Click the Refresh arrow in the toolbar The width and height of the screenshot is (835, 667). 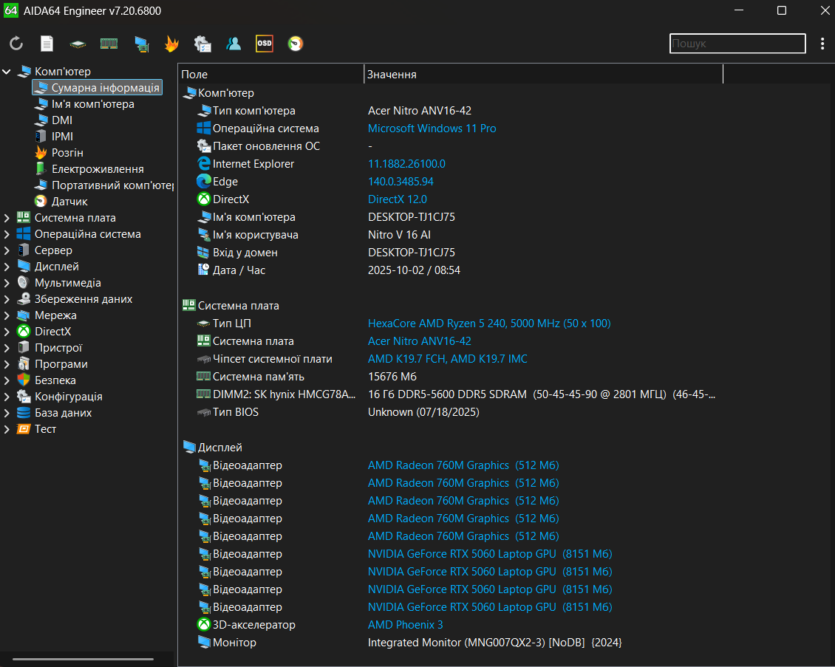16,44
